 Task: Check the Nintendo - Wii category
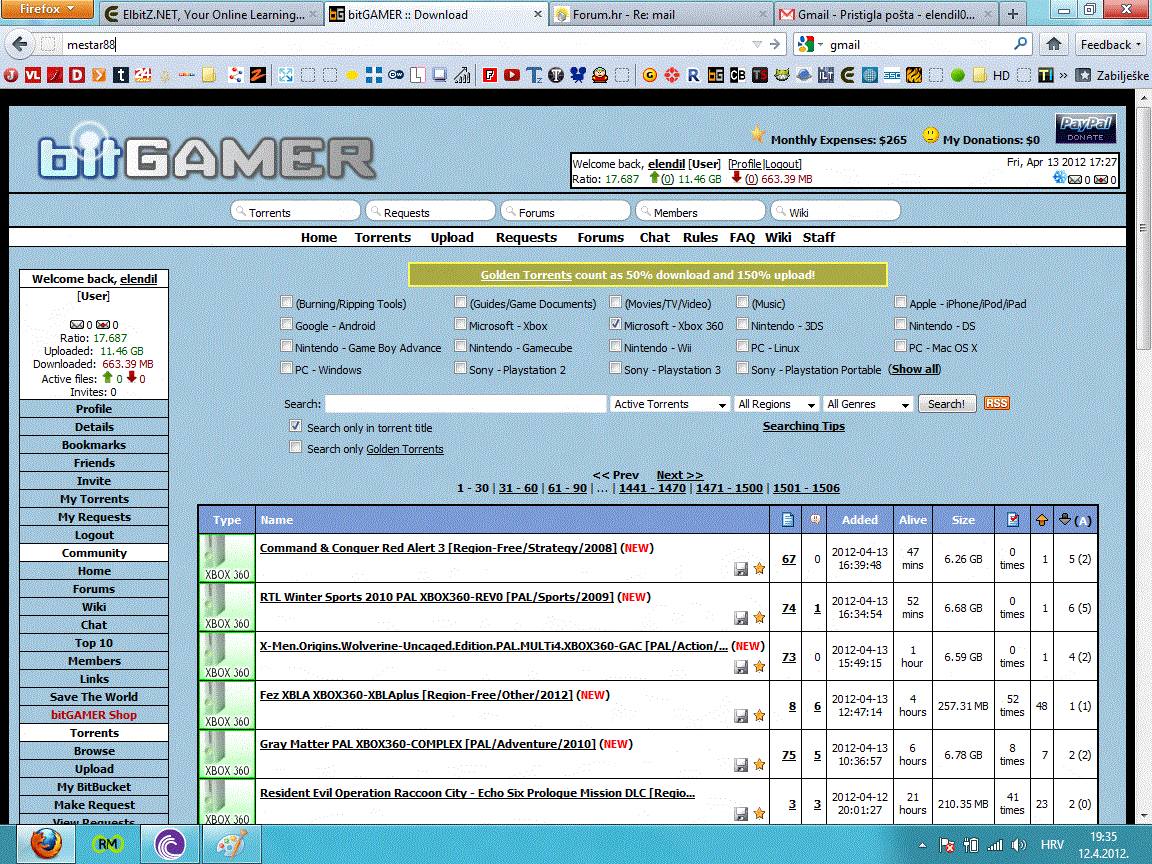[x=616, y=346]
